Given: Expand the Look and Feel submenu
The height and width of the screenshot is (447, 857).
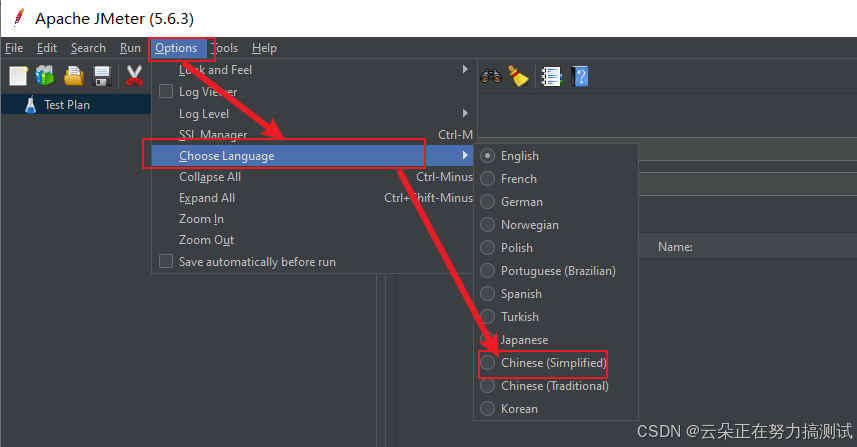Looking at the screenshot, I should [x=312, y=69].
